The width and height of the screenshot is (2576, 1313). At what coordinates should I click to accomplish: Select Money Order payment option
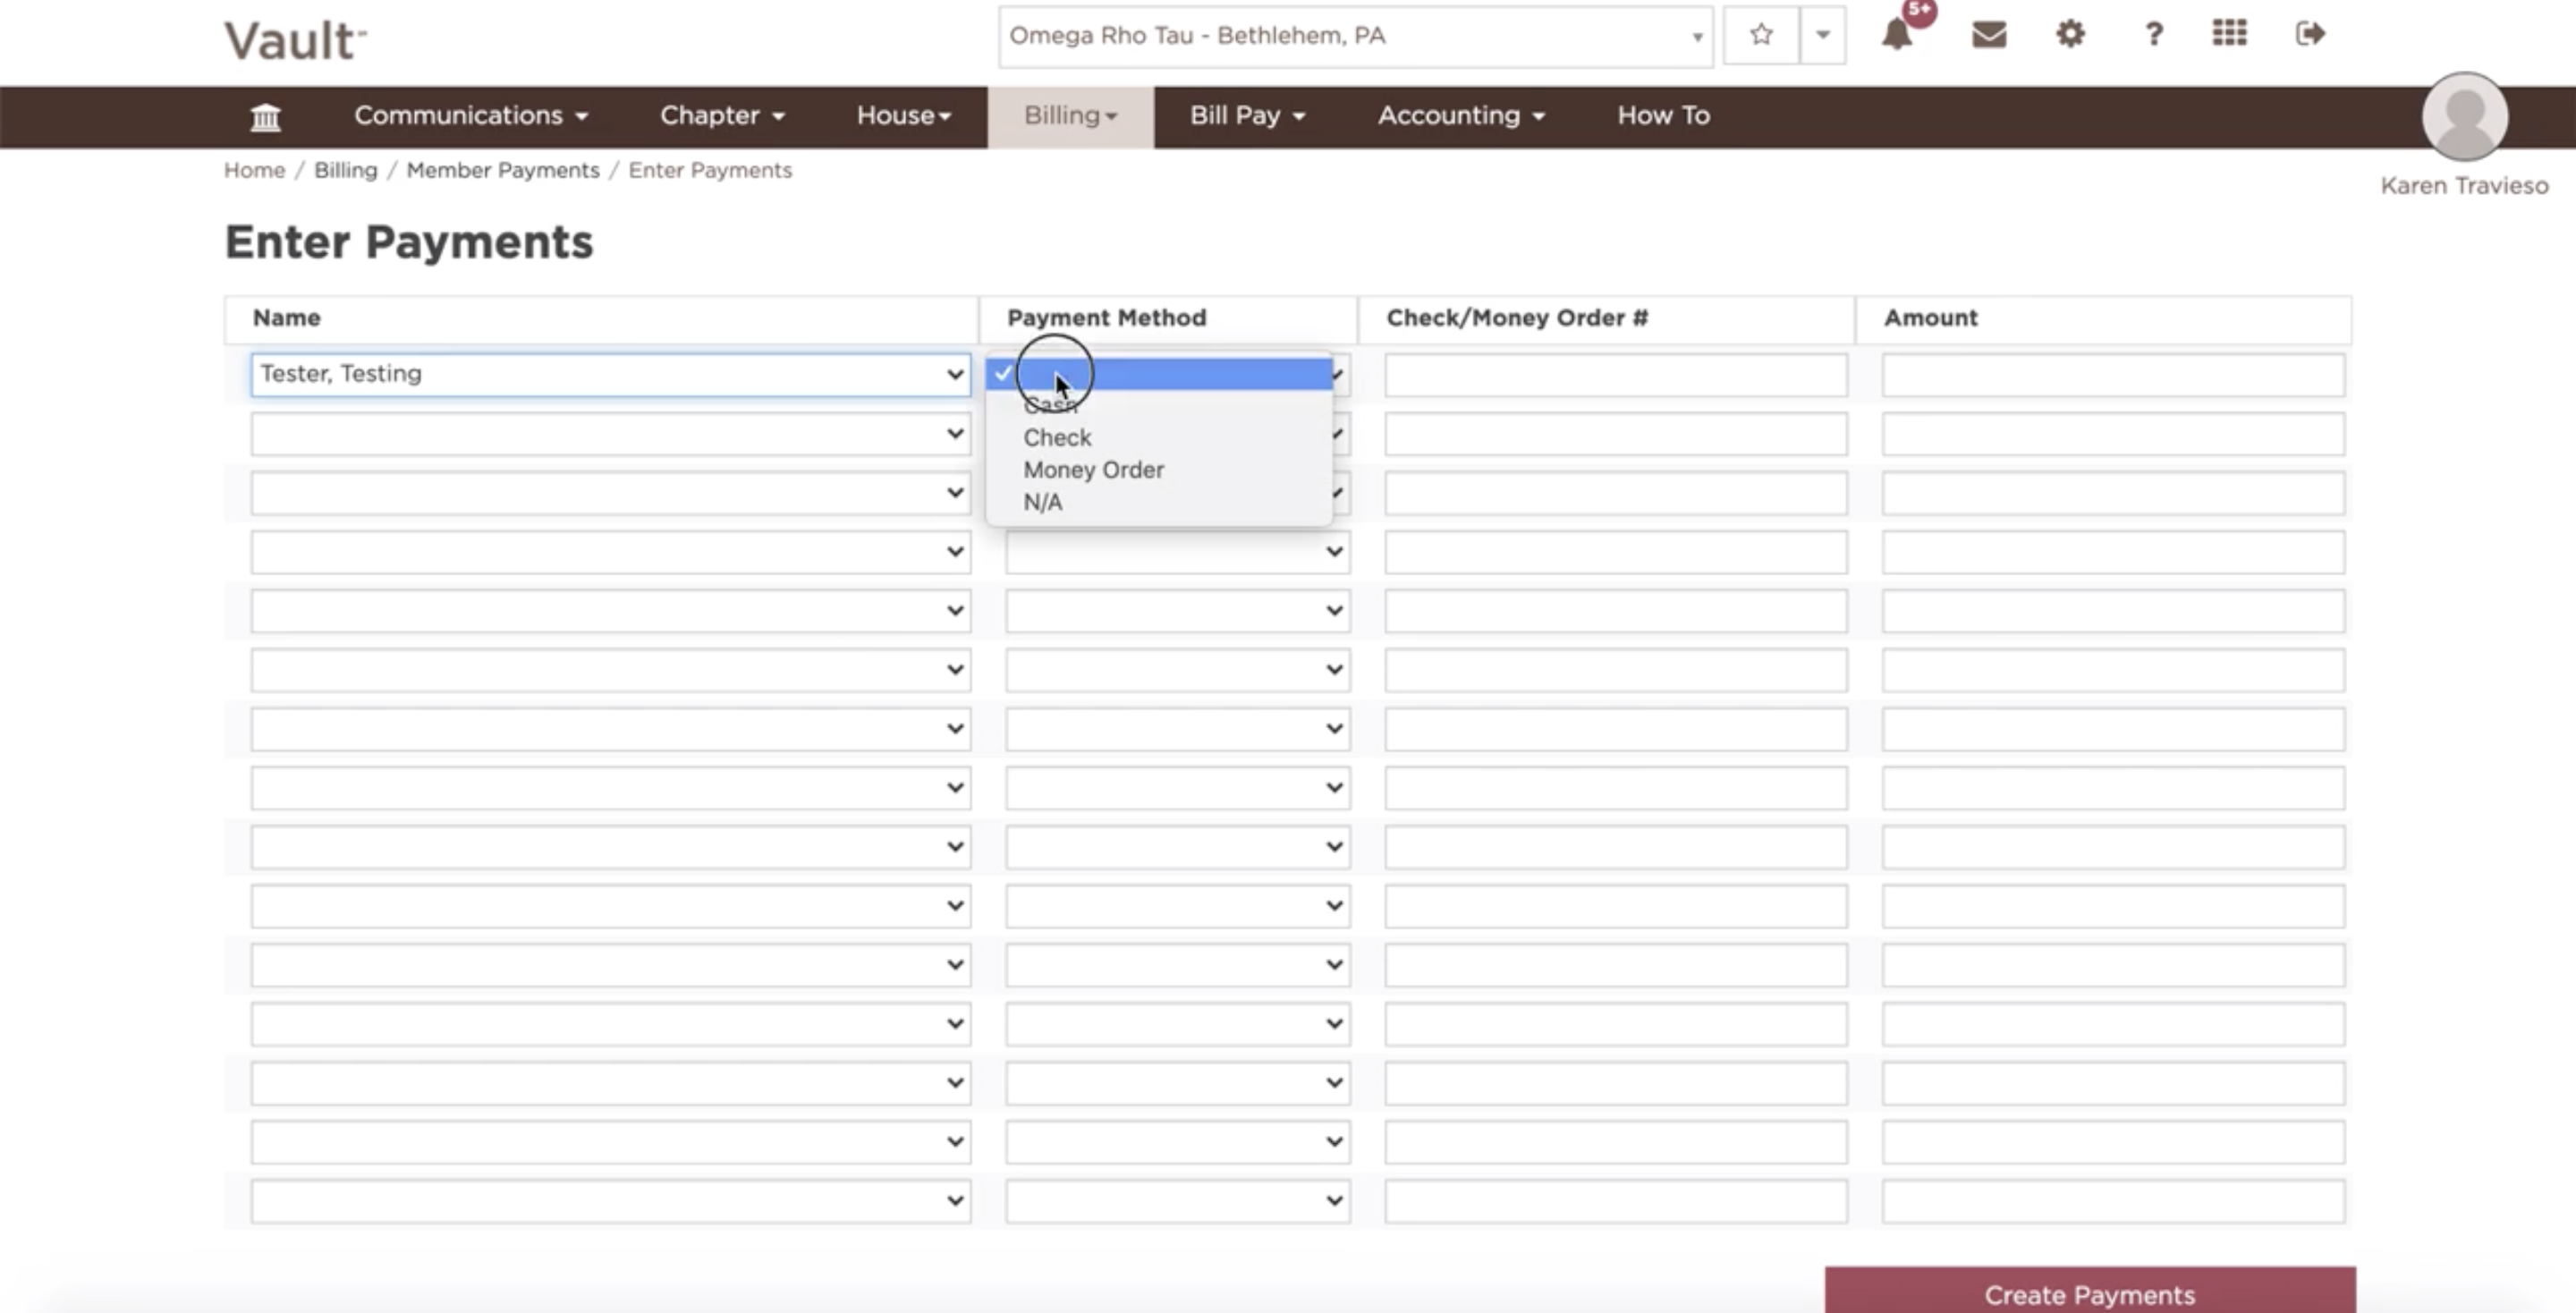[x=1093, y=470]
